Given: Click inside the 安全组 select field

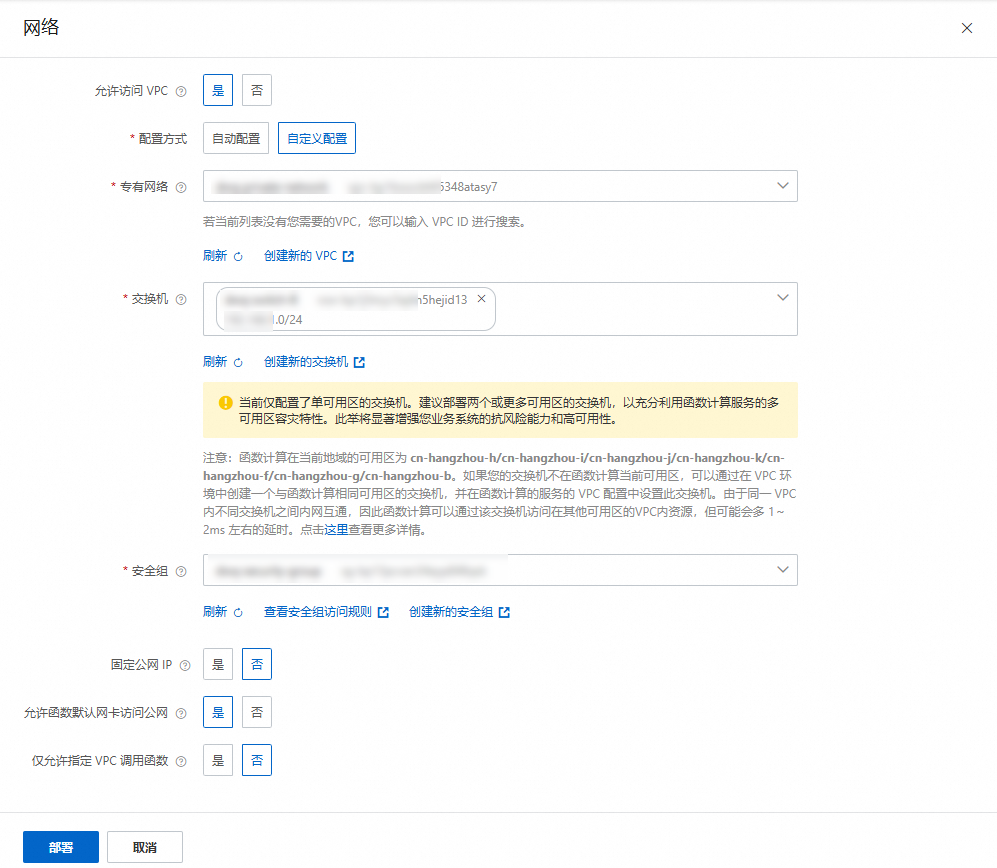Looking at the screenshot, I should 500,570.
